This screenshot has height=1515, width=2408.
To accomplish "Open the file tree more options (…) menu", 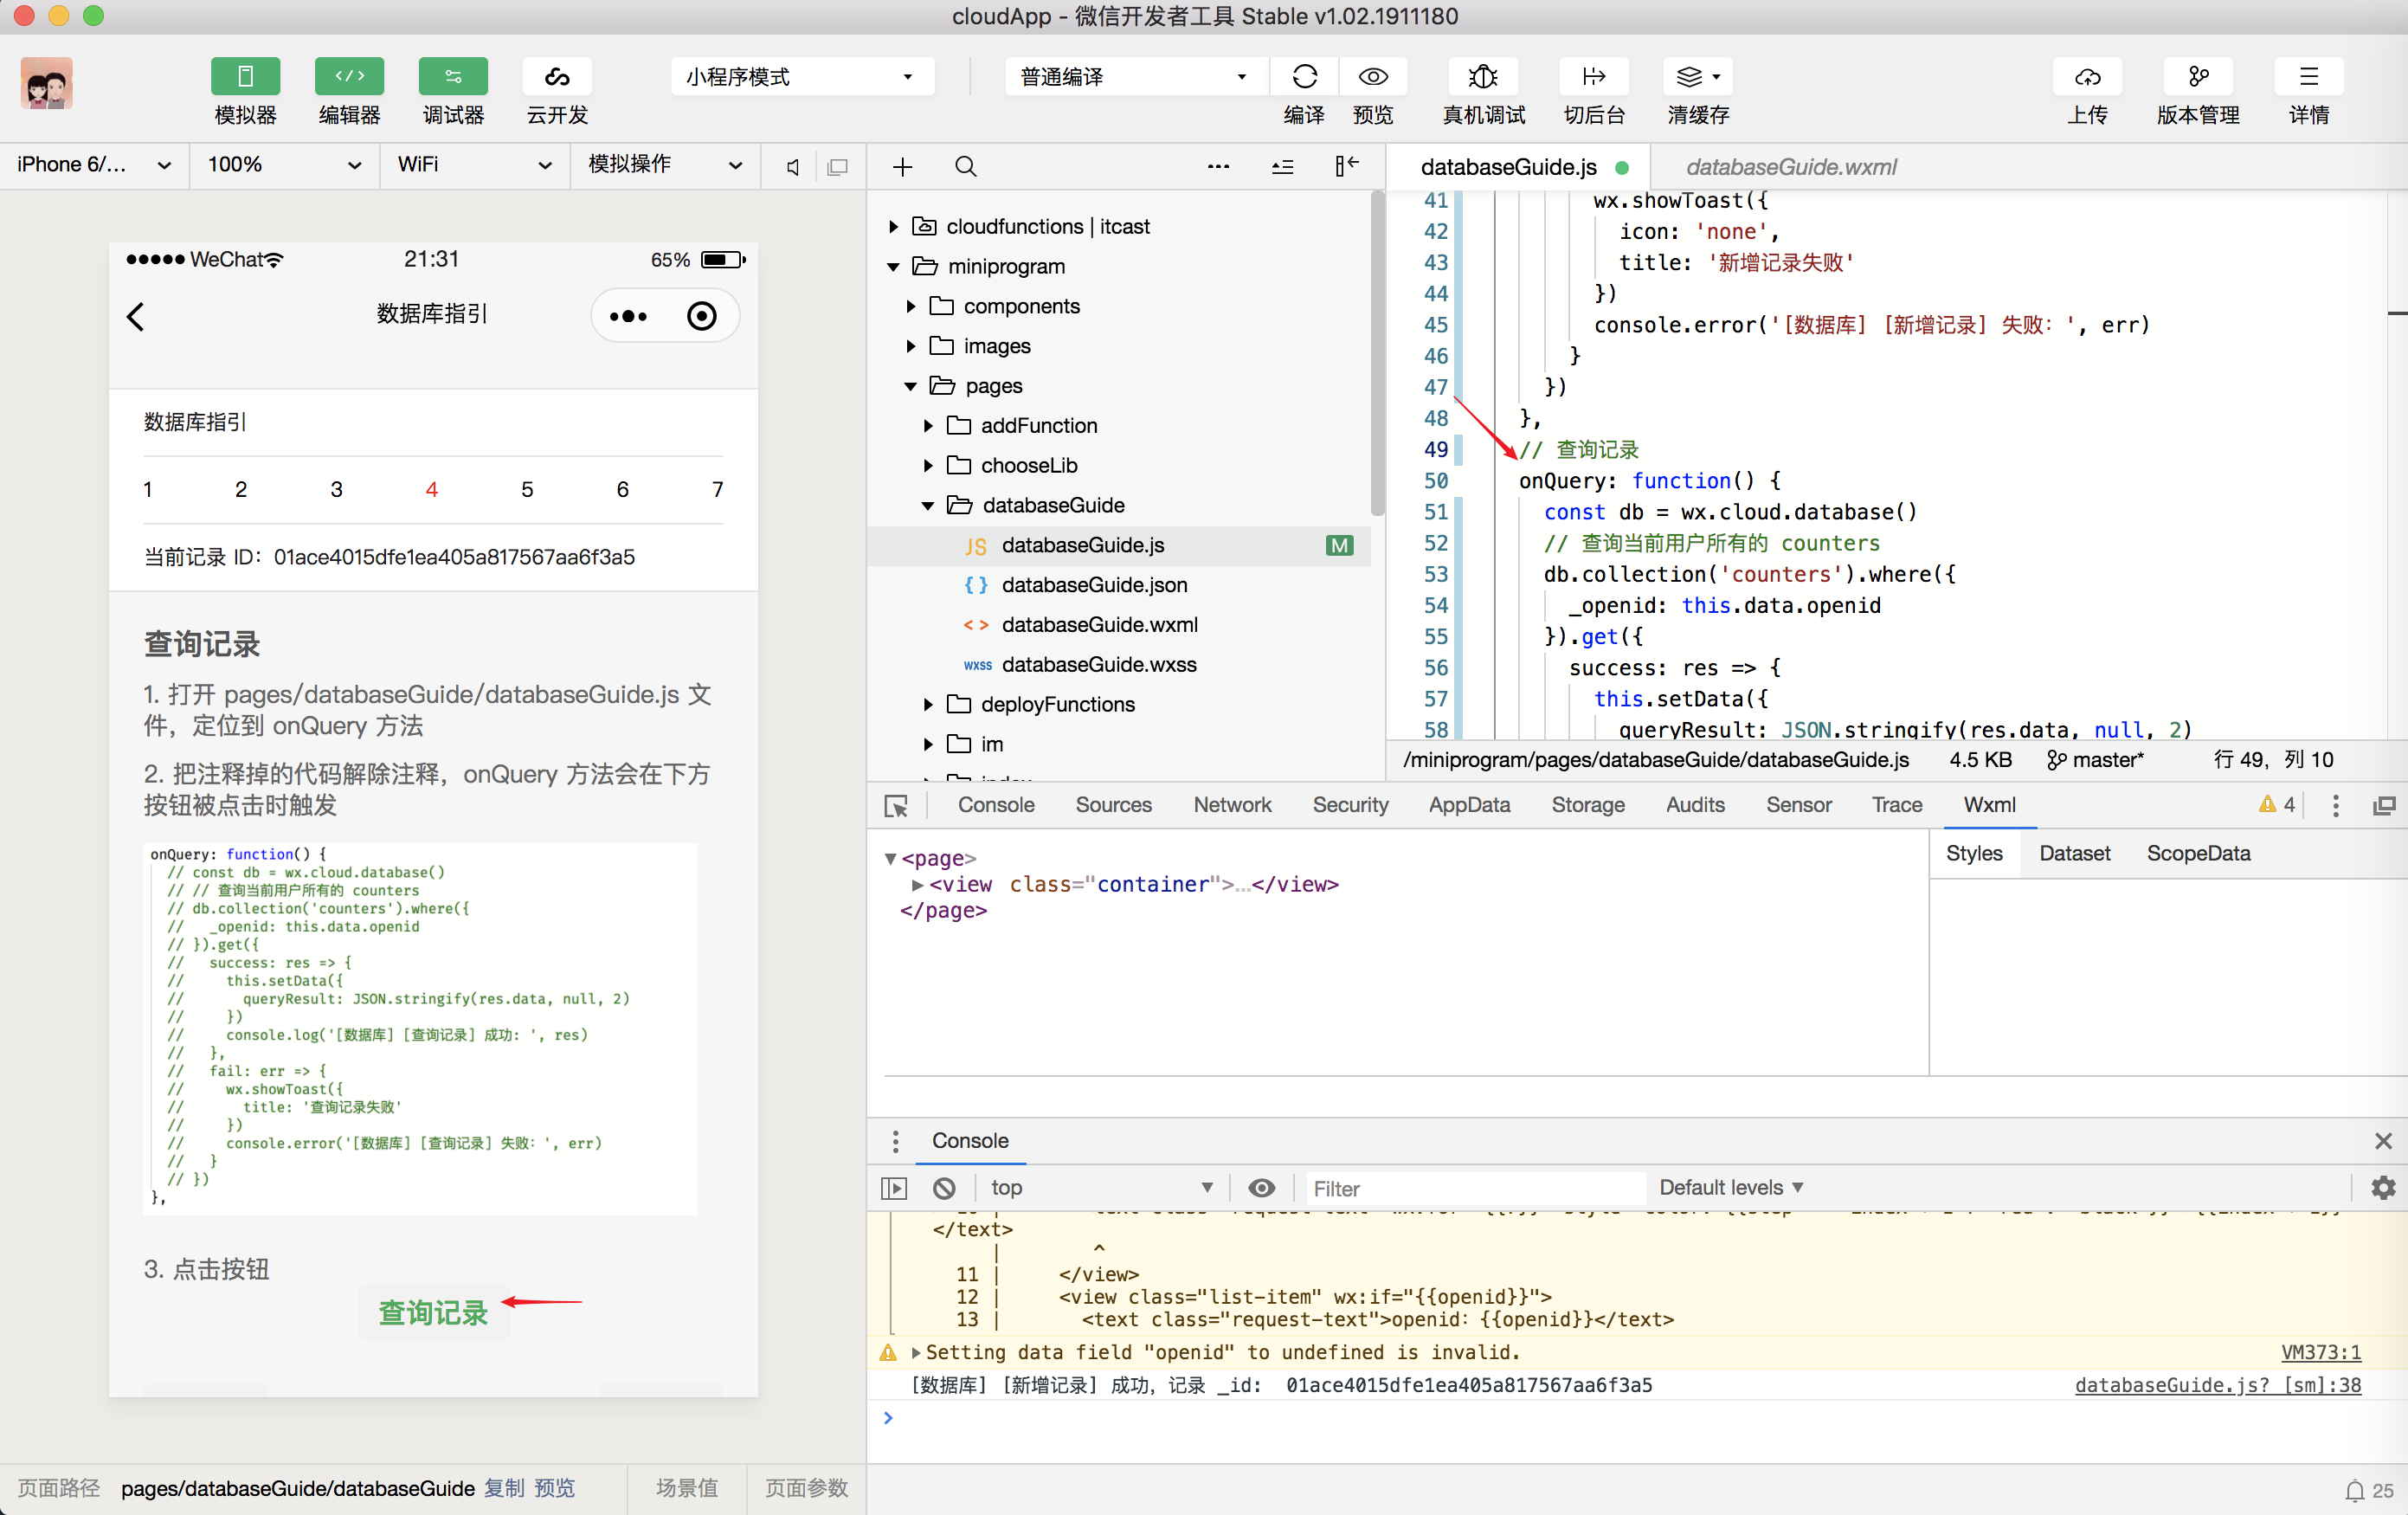I will (1218, 167).
